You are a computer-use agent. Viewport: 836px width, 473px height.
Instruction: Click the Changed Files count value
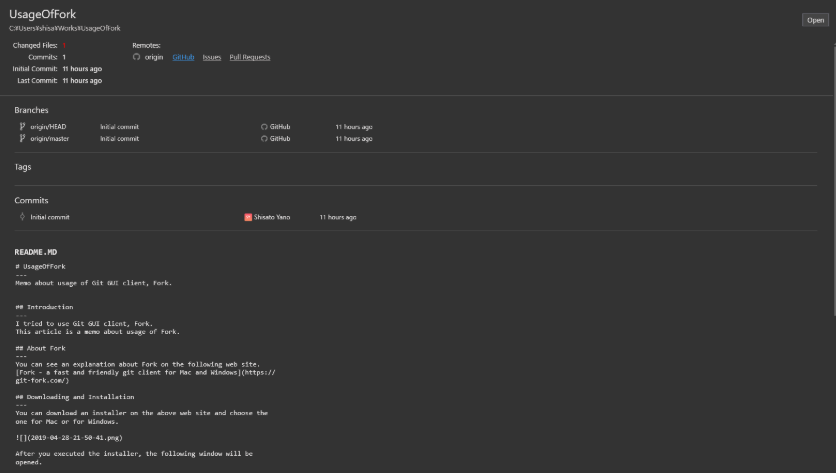pos(64,45)
